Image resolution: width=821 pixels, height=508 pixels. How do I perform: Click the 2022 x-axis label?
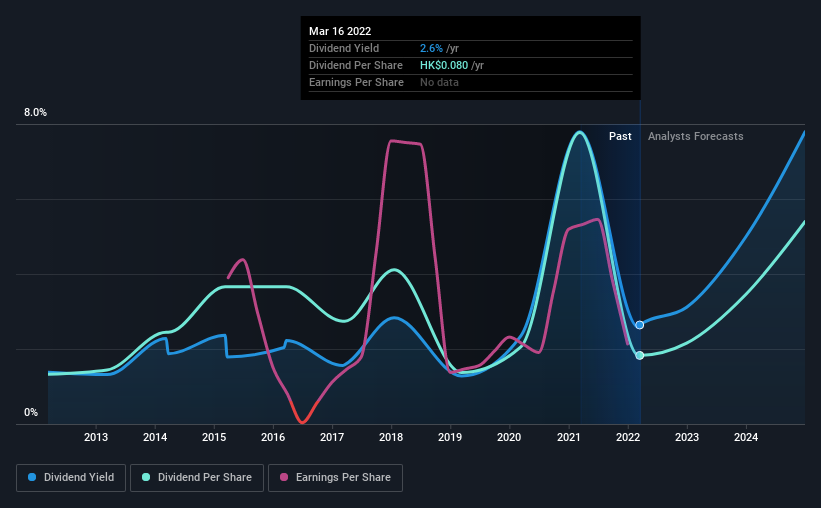[x=628, y=437]
